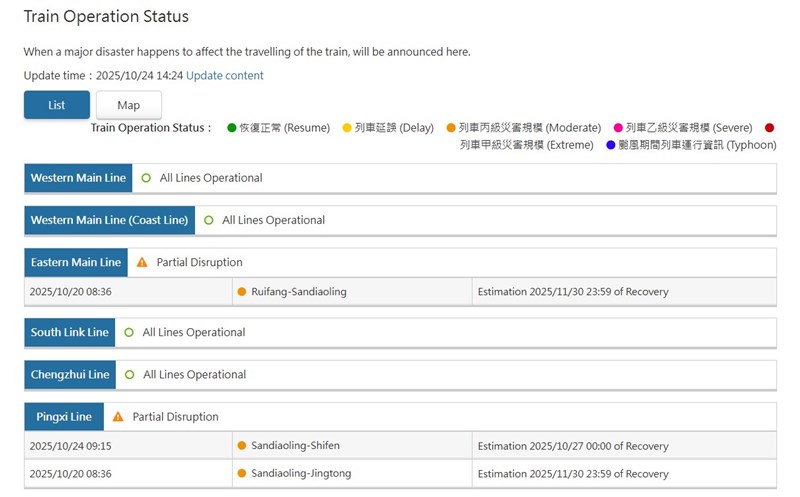Click the Pingxi Line warning triangle icon

click(118, 417)
